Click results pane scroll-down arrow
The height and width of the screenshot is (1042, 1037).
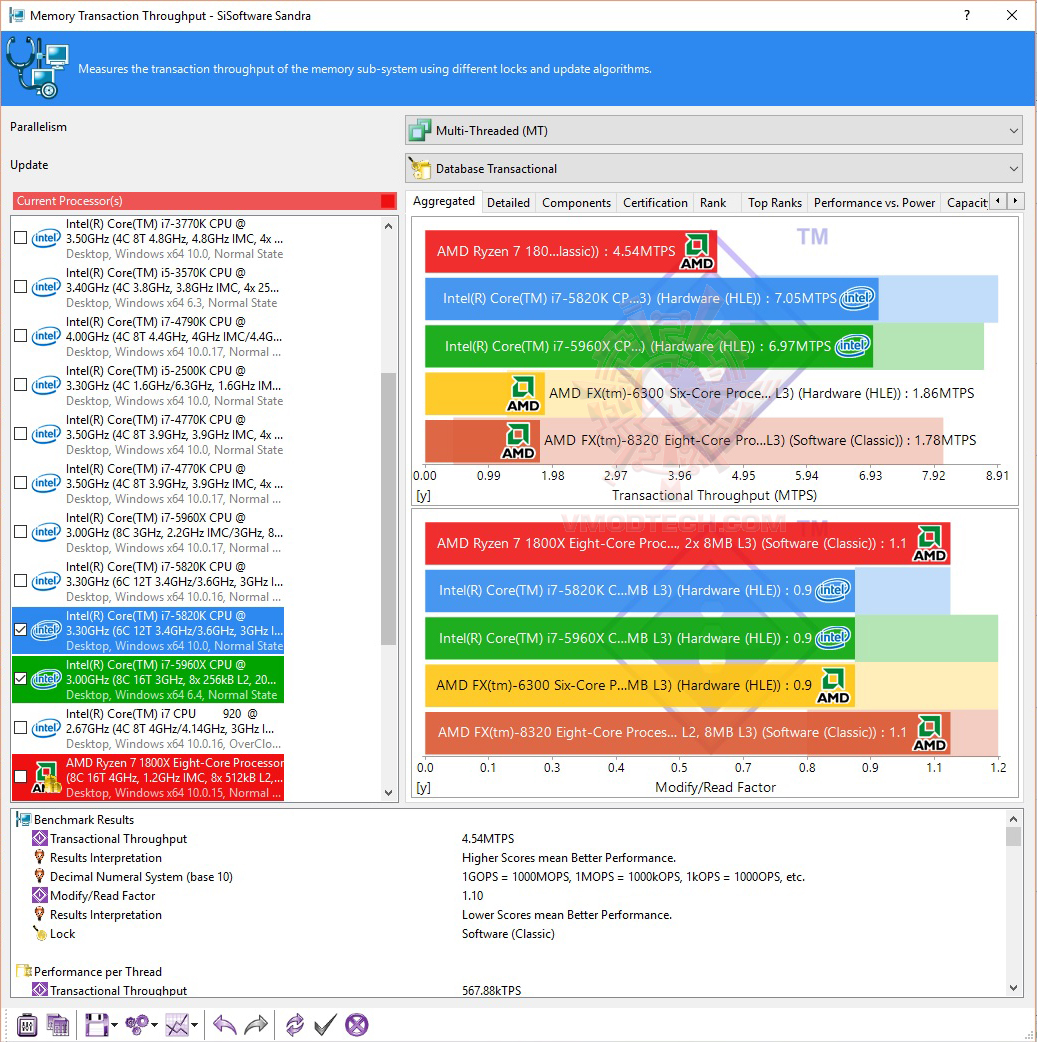click(x=1013, y=988)
